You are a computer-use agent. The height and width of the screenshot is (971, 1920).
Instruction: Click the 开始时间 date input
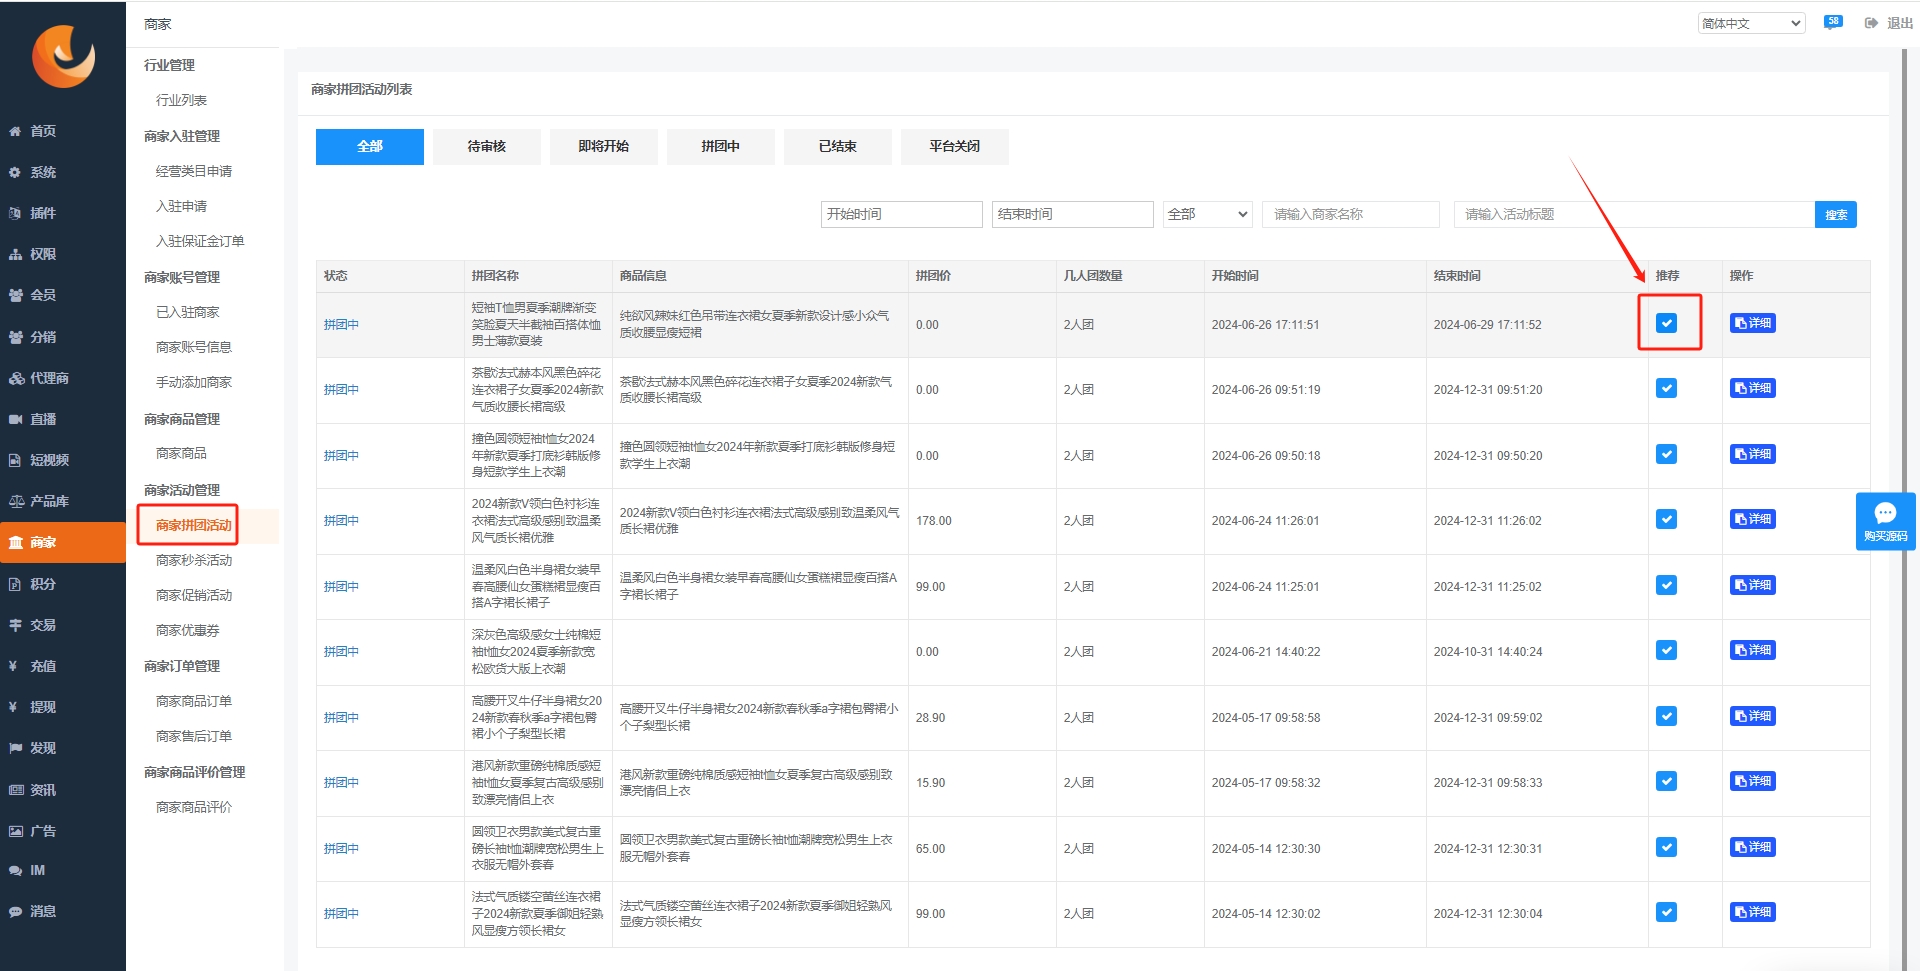pyautogui.click(x=902, y=214)
